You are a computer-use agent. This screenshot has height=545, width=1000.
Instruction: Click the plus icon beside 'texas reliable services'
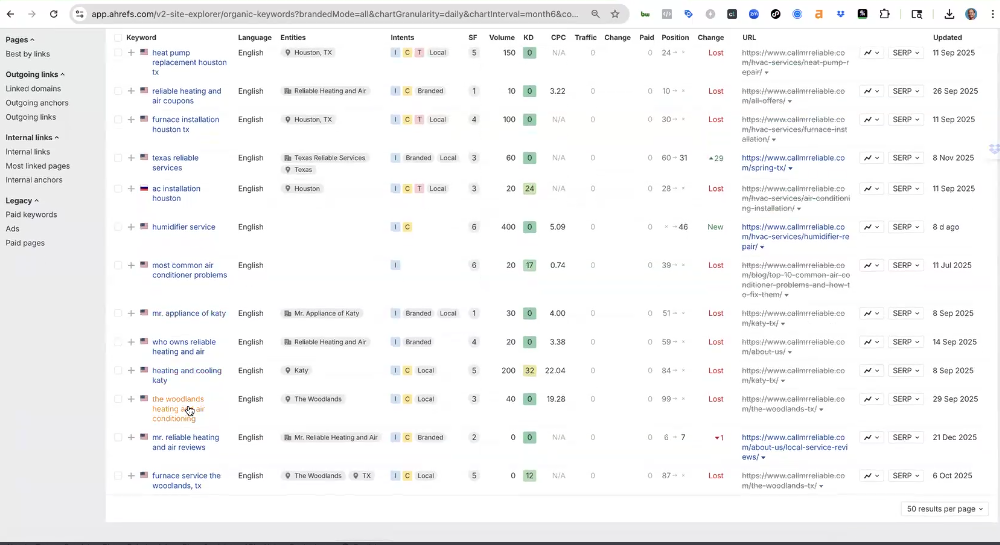(x=131, y=158)
